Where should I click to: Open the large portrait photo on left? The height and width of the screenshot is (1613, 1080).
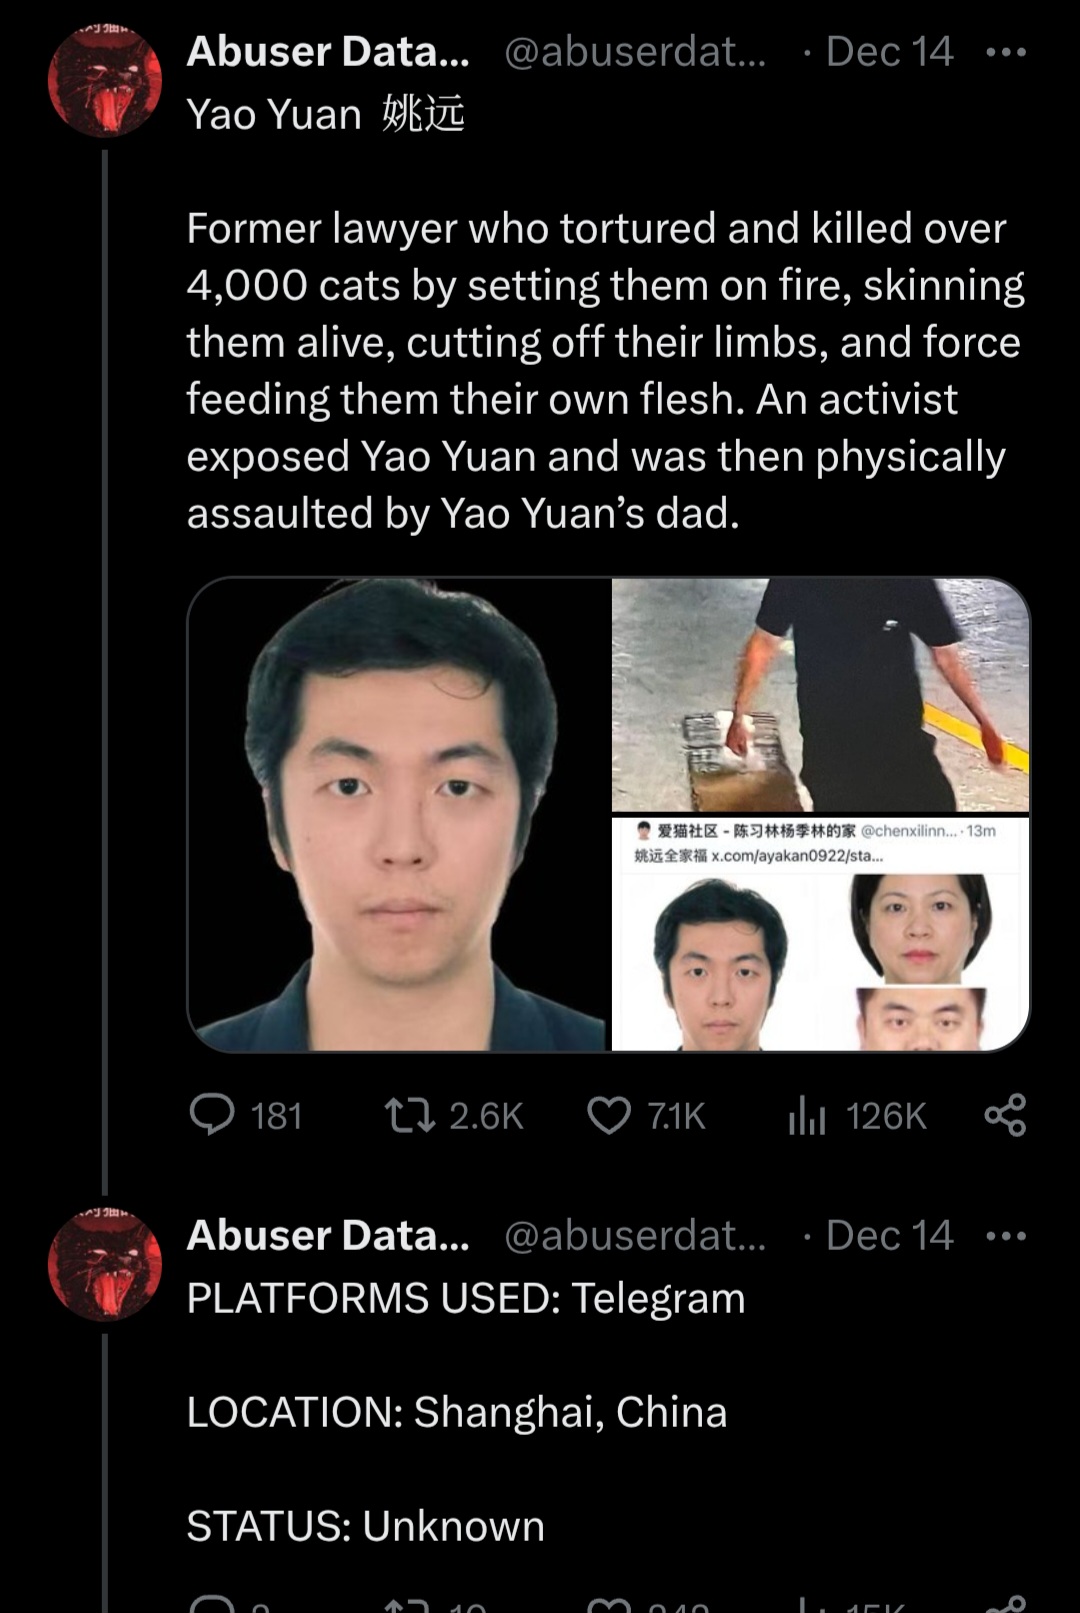coord(398,814)
